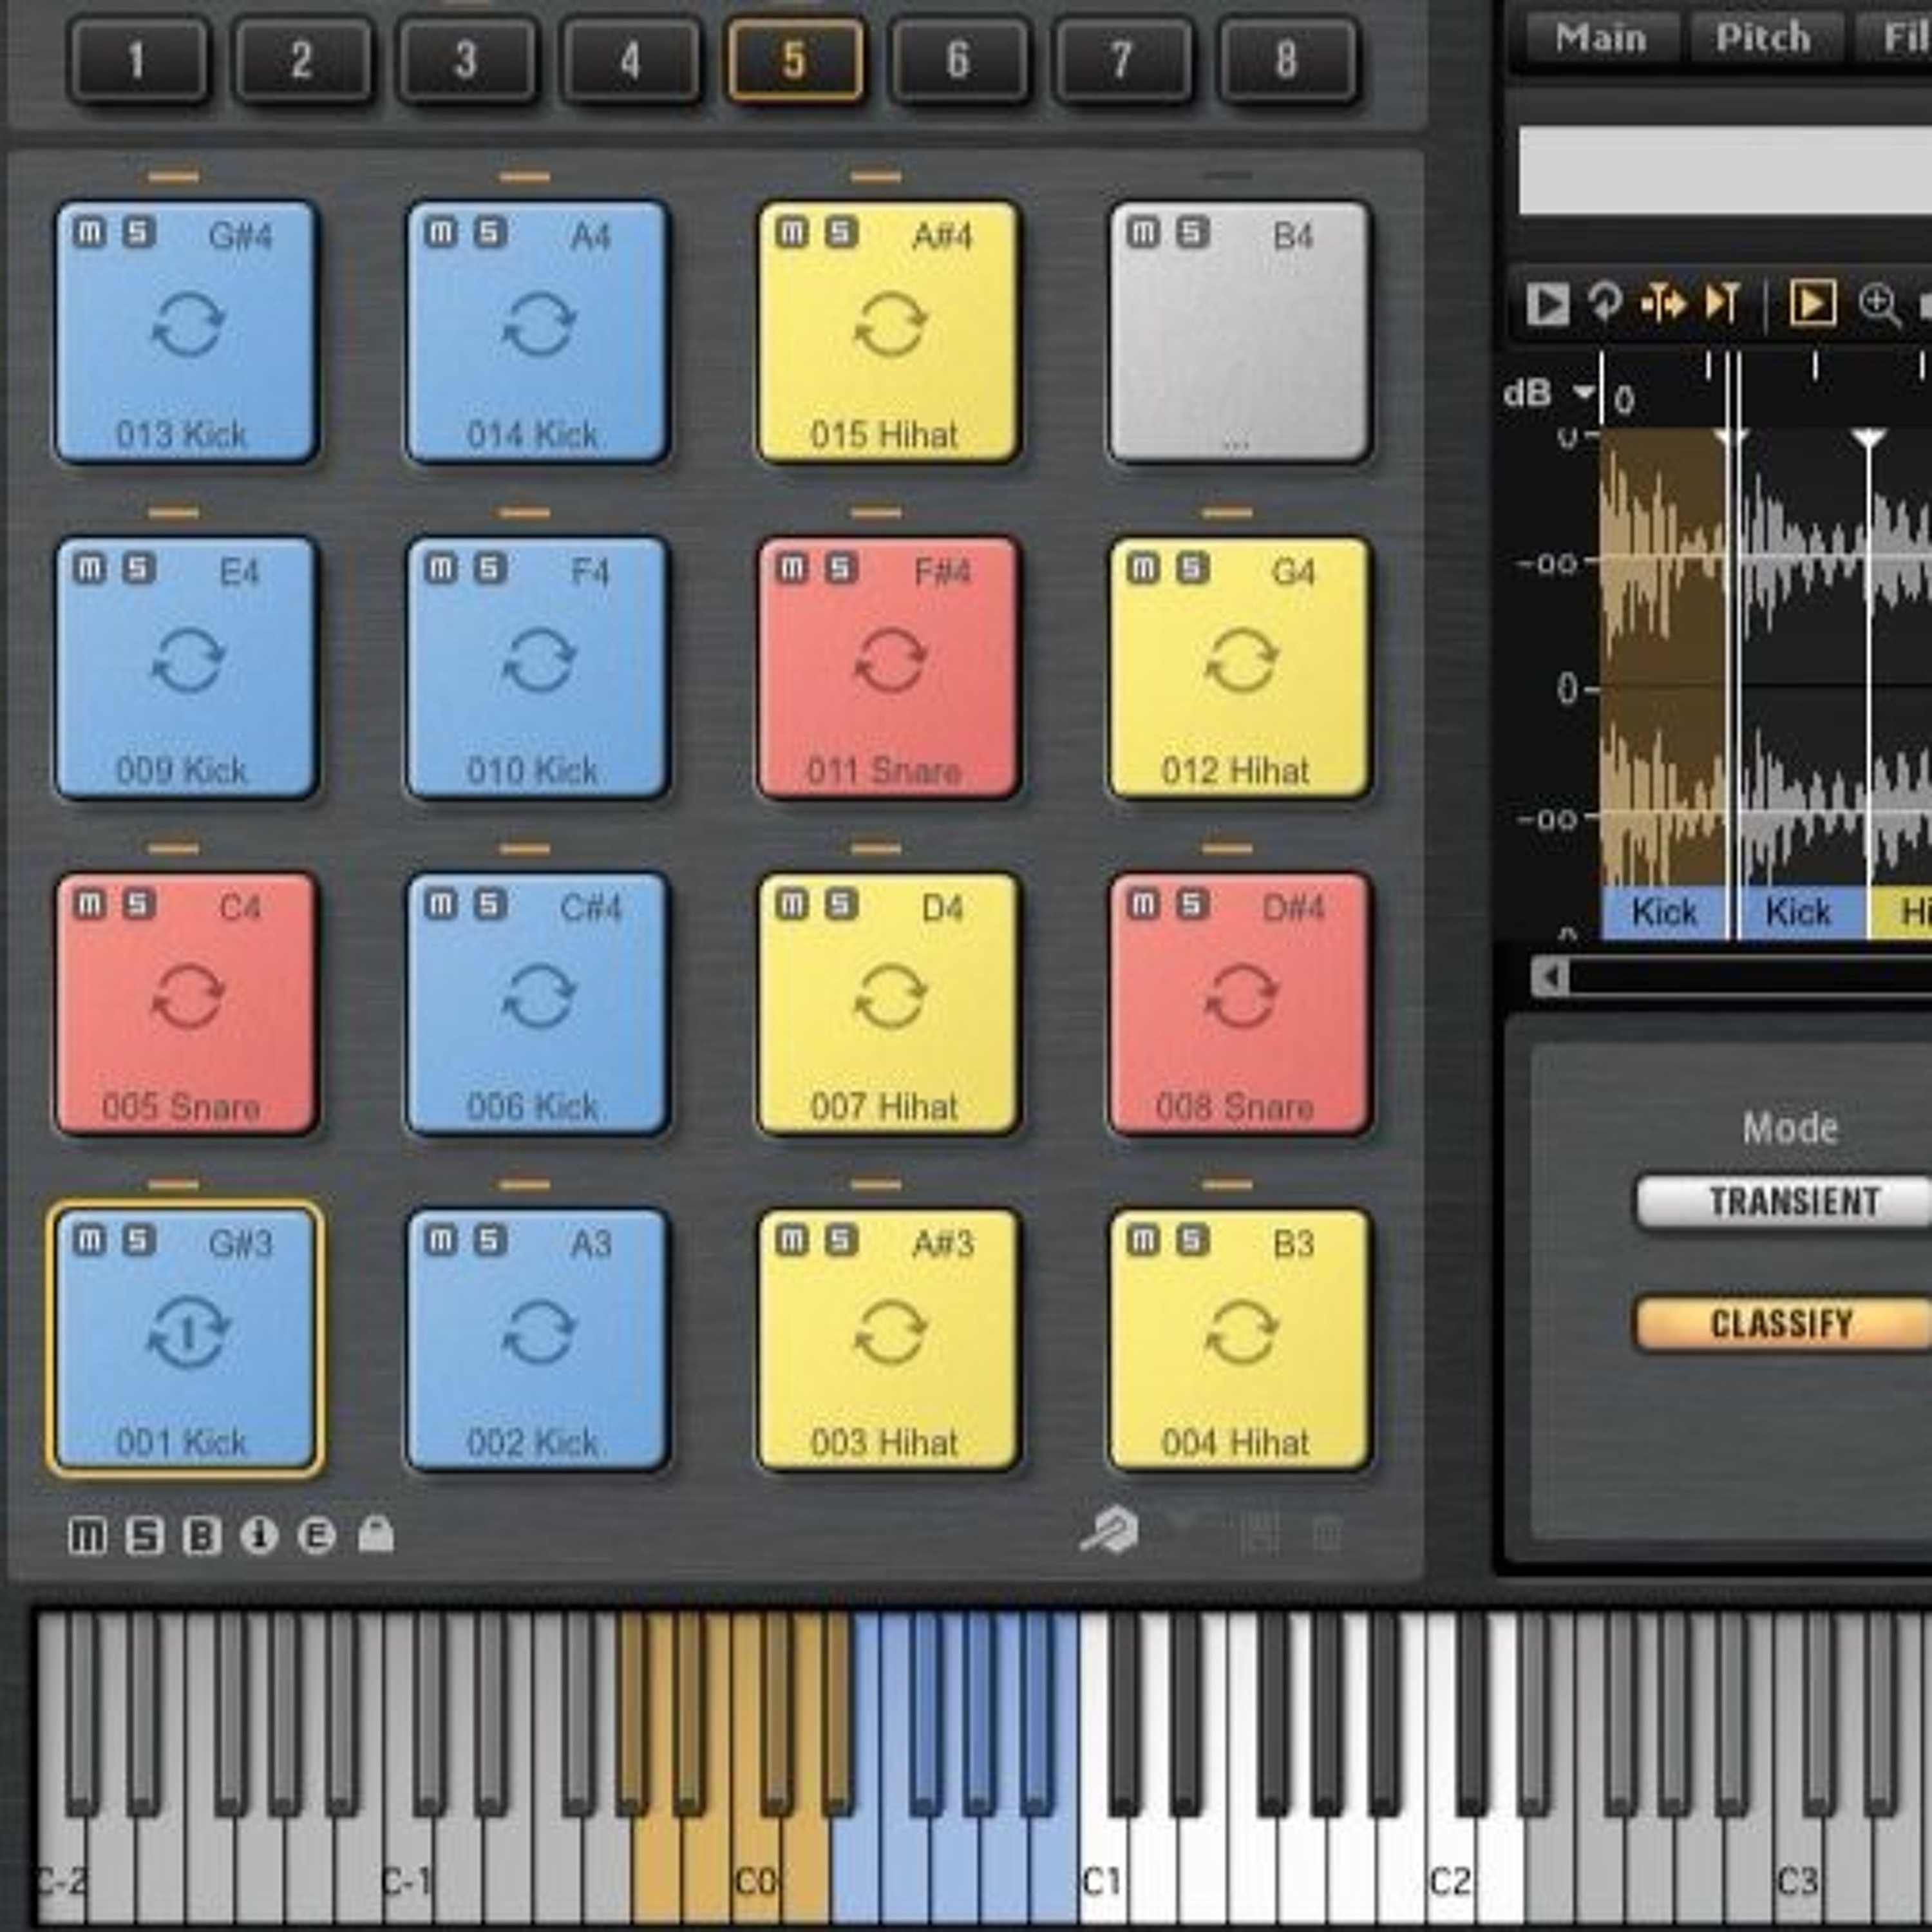
Task: Trigger the 012 Hihat pad
Action: (1240, 668)
